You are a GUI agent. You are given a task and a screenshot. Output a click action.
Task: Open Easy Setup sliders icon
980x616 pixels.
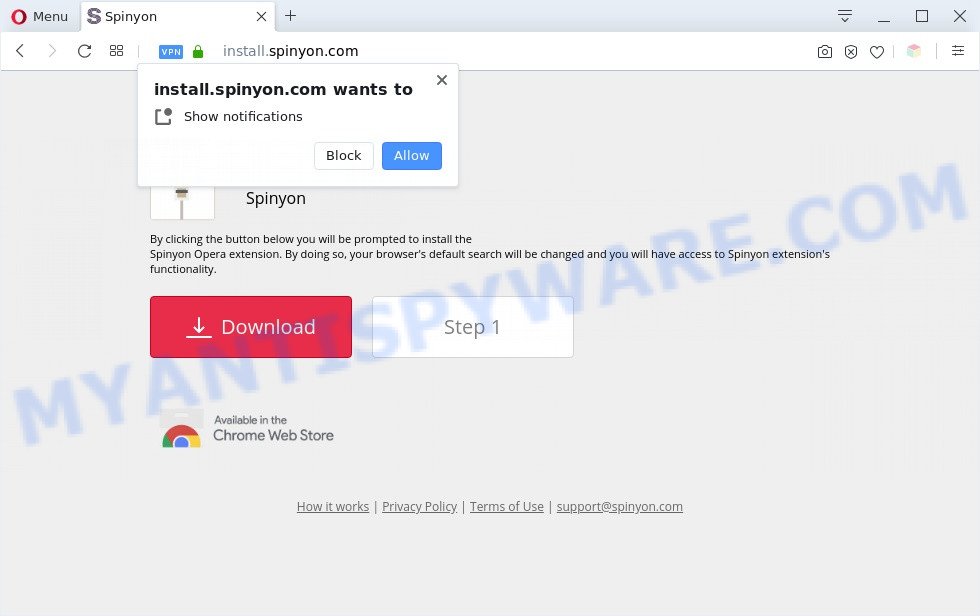(958, 51)
